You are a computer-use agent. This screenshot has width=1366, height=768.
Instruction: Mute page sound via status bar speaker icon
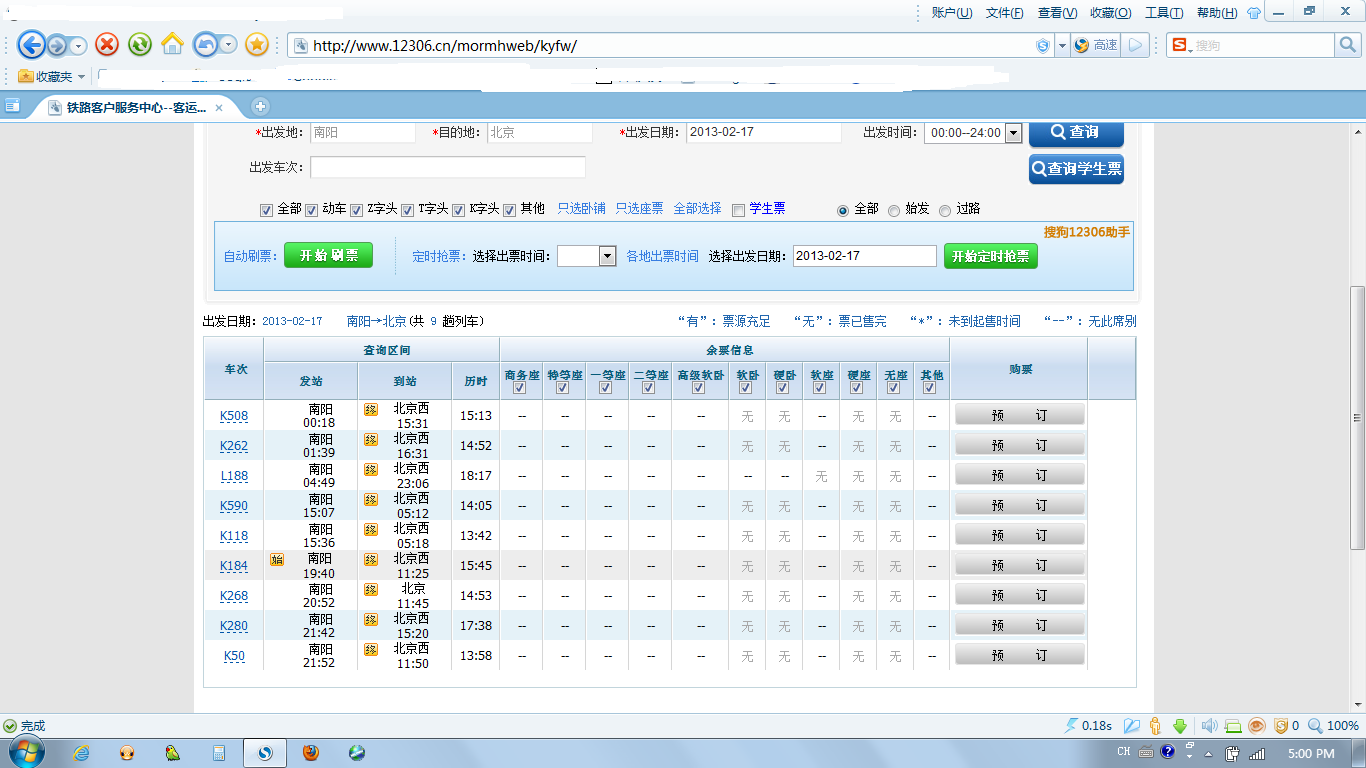pyautogui.click(x=1208, y=726)
